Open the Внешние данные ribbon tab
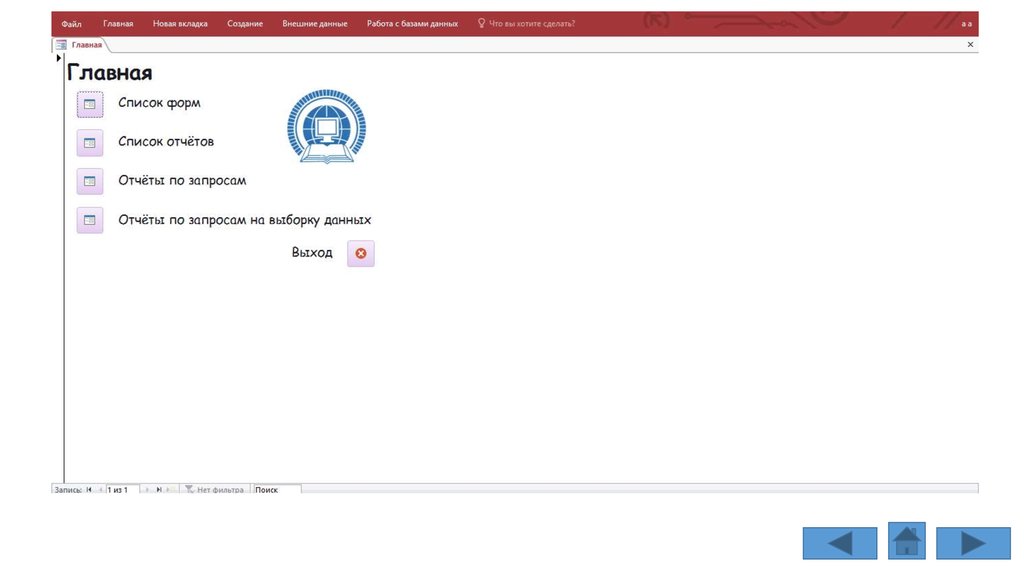The image size is (1024, 574). [x=315, y=24]
